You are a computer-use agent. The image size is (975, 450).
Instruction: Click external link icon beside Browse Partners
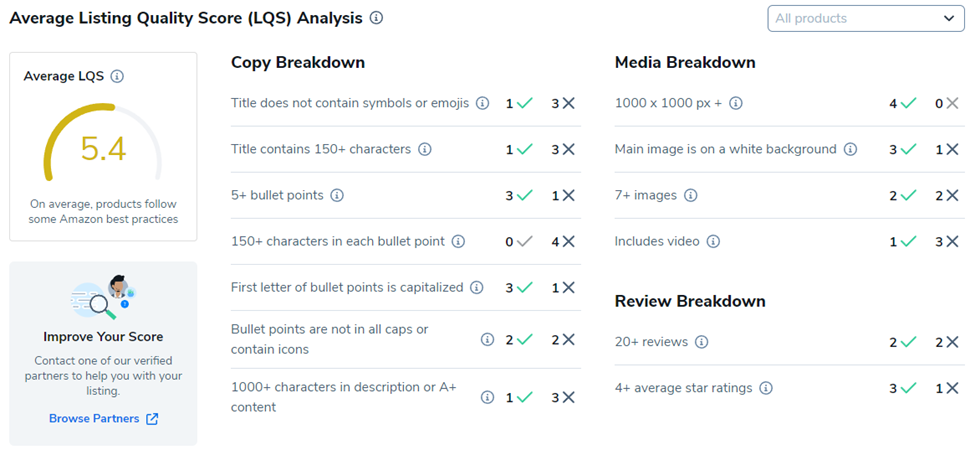click(152, 419)
